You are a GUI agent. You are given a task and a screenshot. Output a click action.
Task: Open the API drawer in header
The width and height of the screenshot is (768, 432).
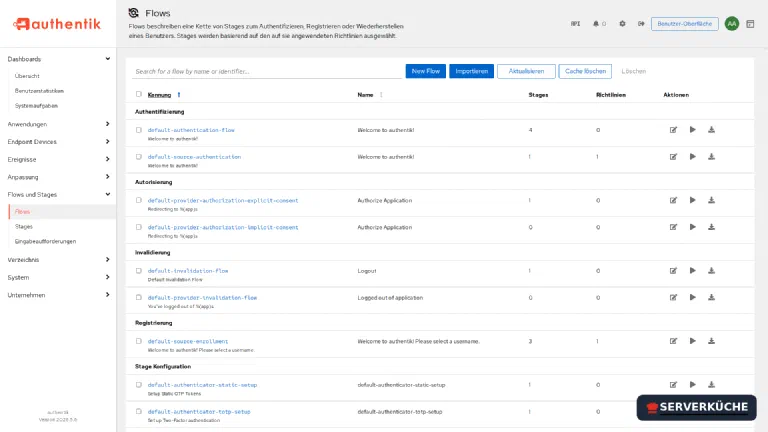[x=576, y=24]
